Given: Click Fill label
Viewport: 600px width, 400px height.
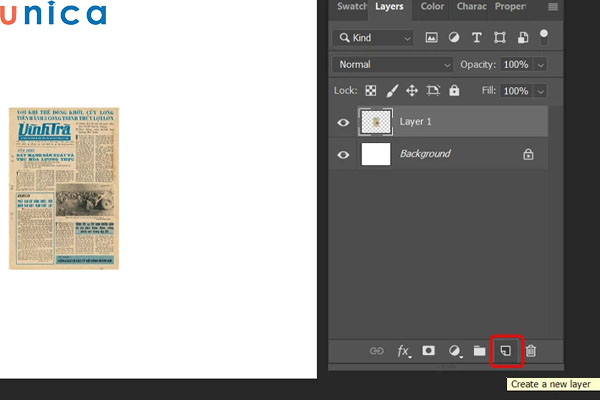Looking at the screenshot, I should (488, 91).
